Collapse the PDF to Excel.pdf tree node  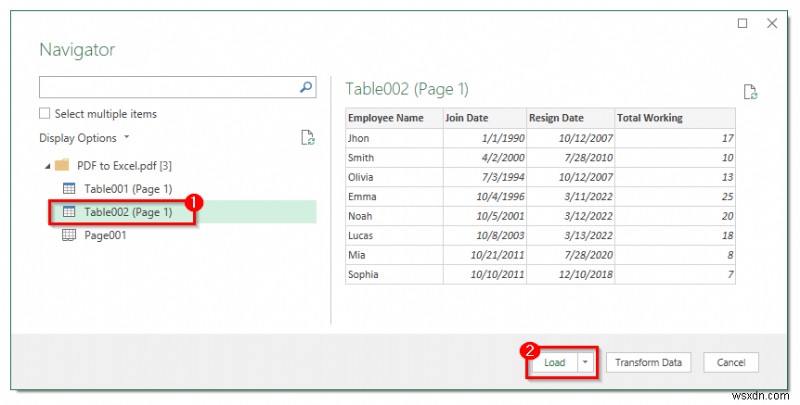(47, 166)
